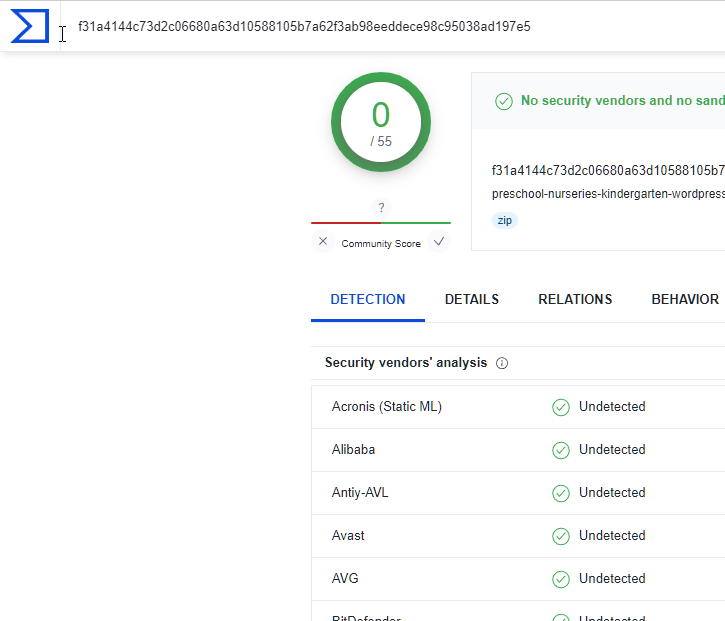Click the Community Score label
The height and width of the screenshot is (621, 725).
(381, 244)
